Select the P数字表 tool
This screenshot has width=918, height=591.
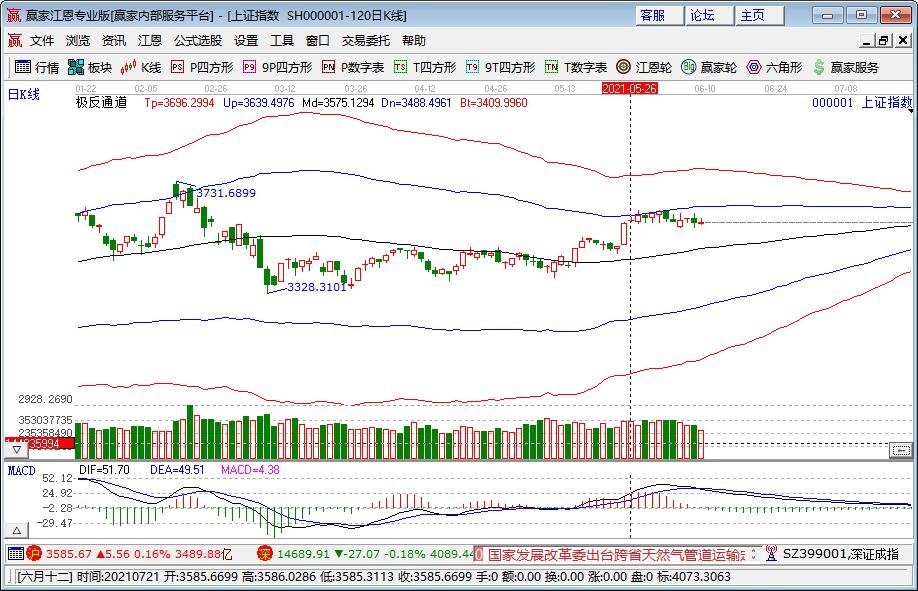pyautogui.click(x=353, y=67)
